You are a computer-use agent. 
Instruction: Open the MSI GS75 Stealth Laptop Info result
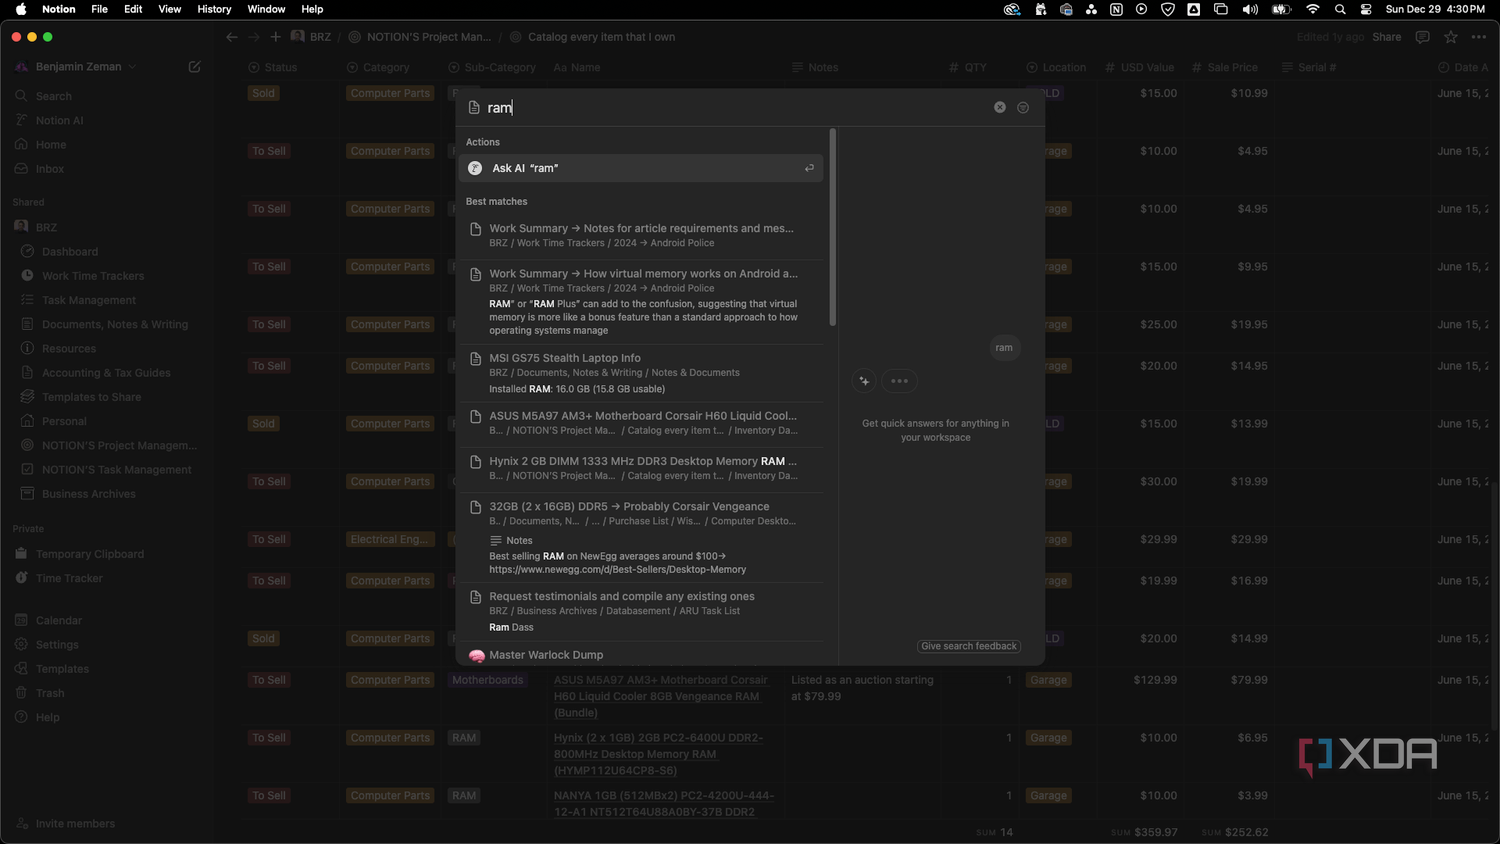pyautogui.click(x=640, y=373)
